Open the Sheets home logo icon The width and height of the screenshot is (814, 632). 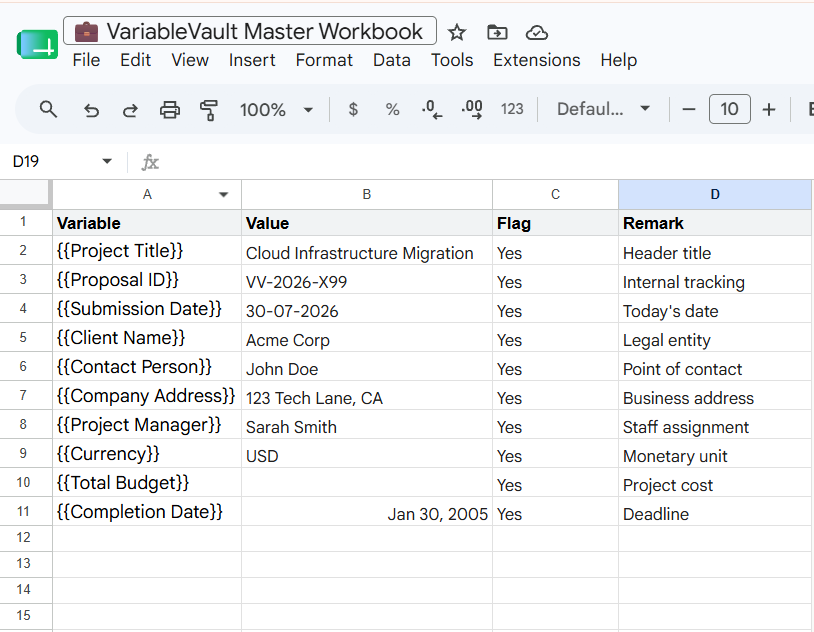pyautogui.click(x=37, y=44)
